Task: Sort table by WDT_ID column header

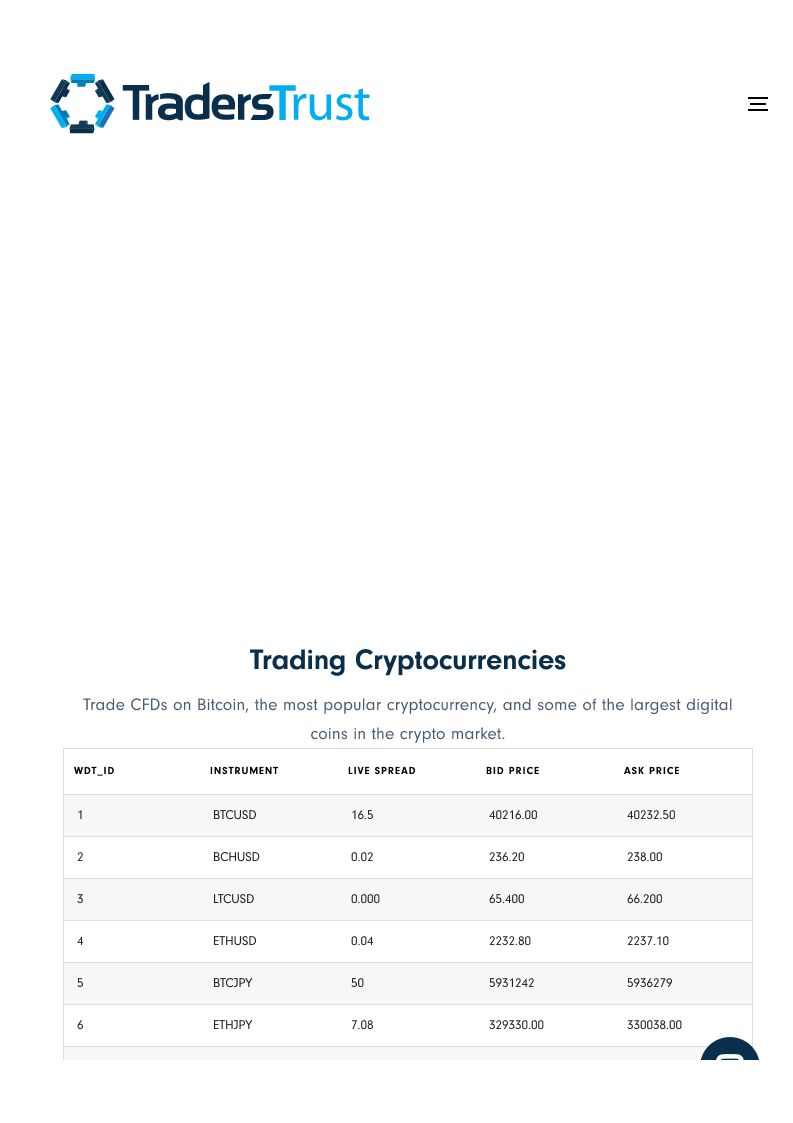Action: click(94, 771)
